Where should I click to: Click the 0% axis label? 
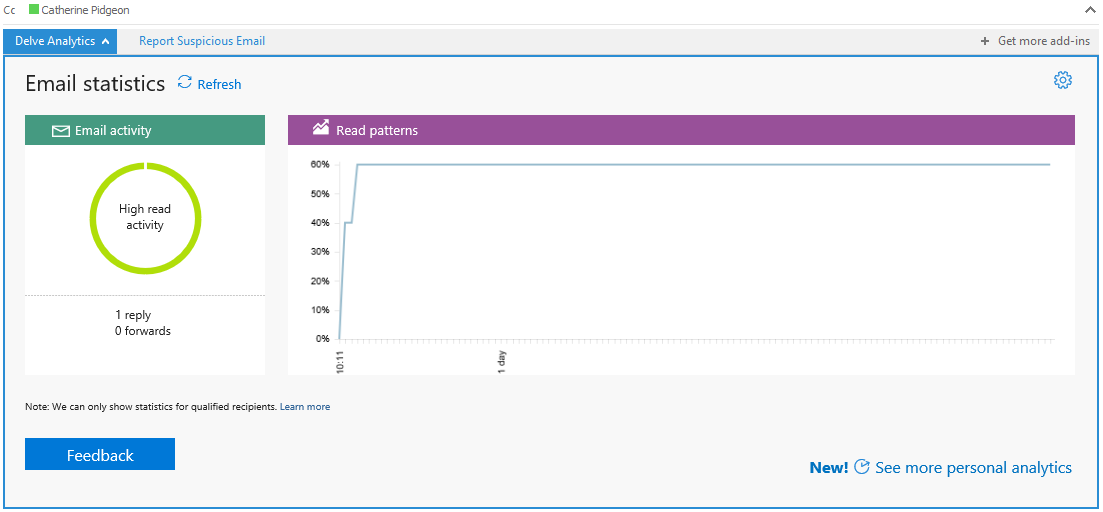pyautogui.click(x=322, y=338)
